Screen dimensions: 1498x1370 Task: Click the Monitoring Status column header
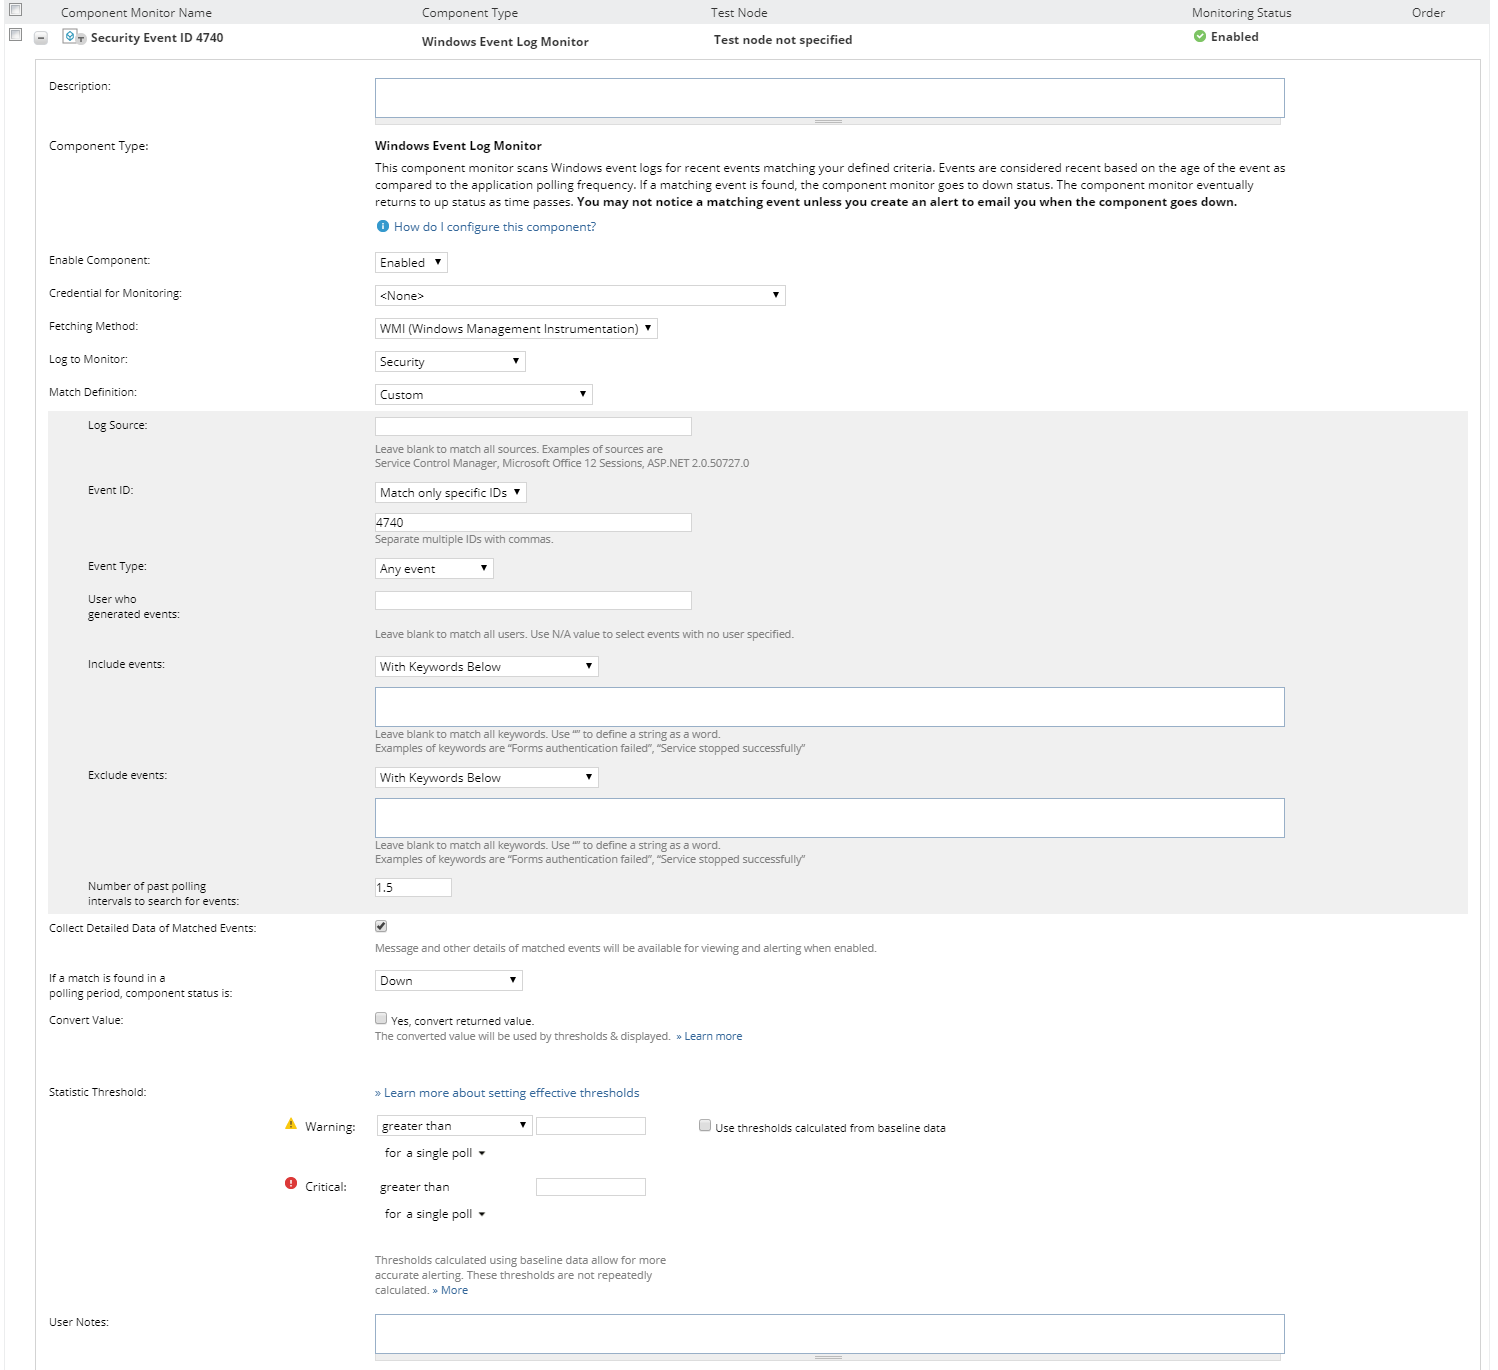(1241, 13)
